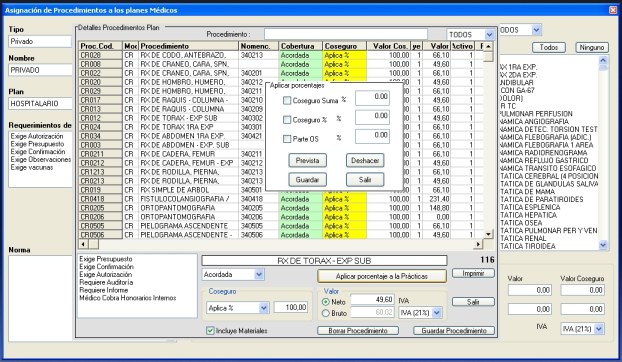Click right list scrollbar up arrow
The image size is (622, 362).
[x=603, y=60]
